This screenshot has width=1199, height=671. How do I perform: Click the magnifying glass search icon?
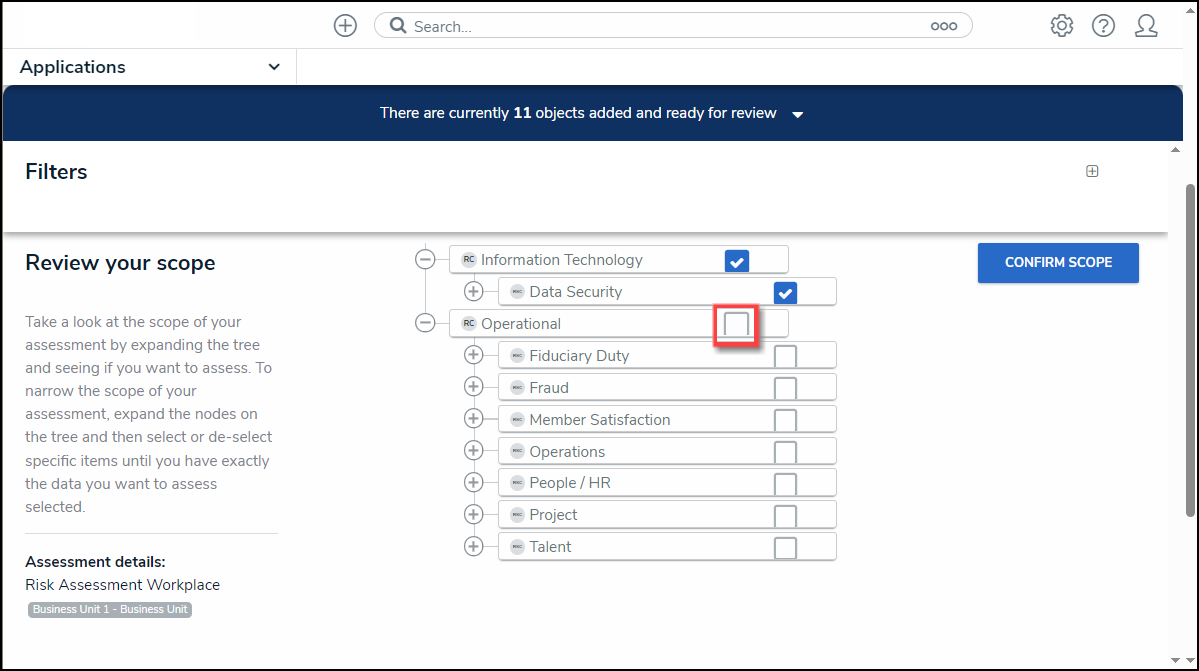tap(398, 26)
